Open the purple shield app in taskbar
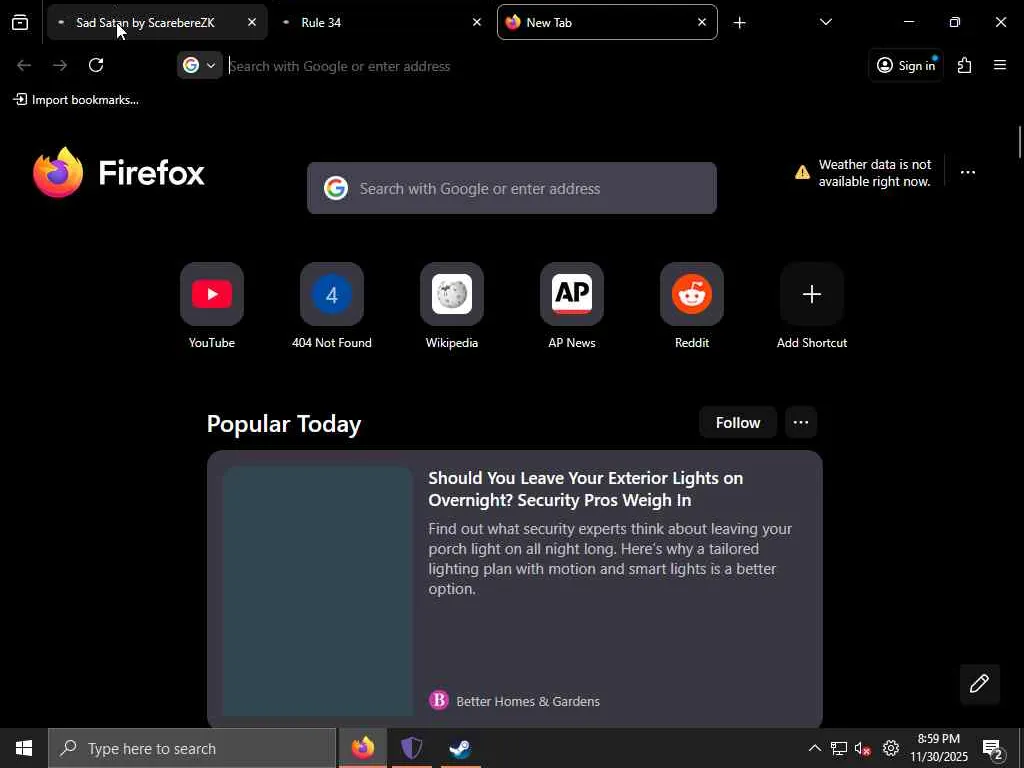This screenshot has width=1024, height=768. 411,748
